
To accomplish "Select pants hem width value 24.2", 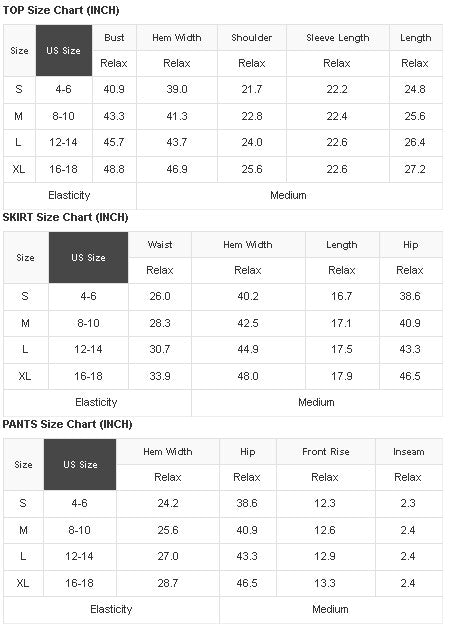I will [x=168, y=503].
